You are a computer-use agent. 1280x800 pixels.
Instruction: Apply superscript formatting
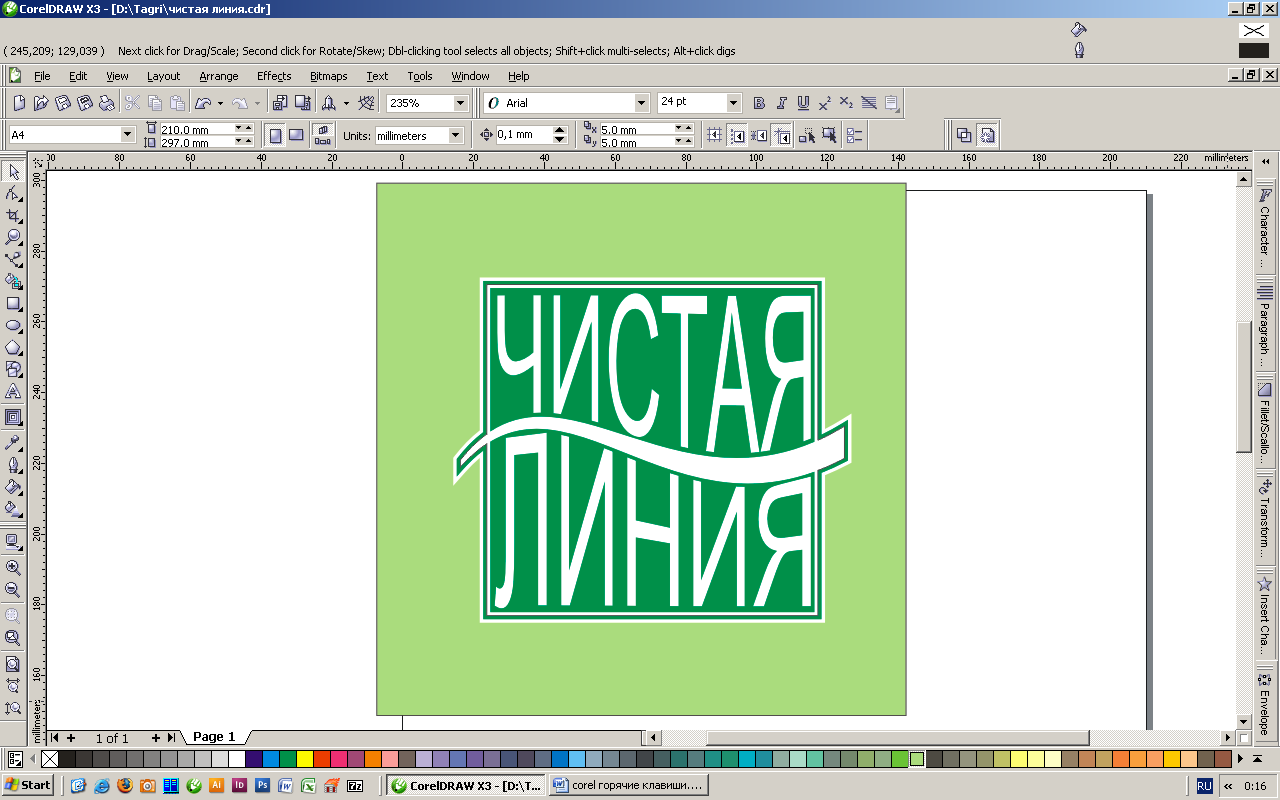coord(825,103)
